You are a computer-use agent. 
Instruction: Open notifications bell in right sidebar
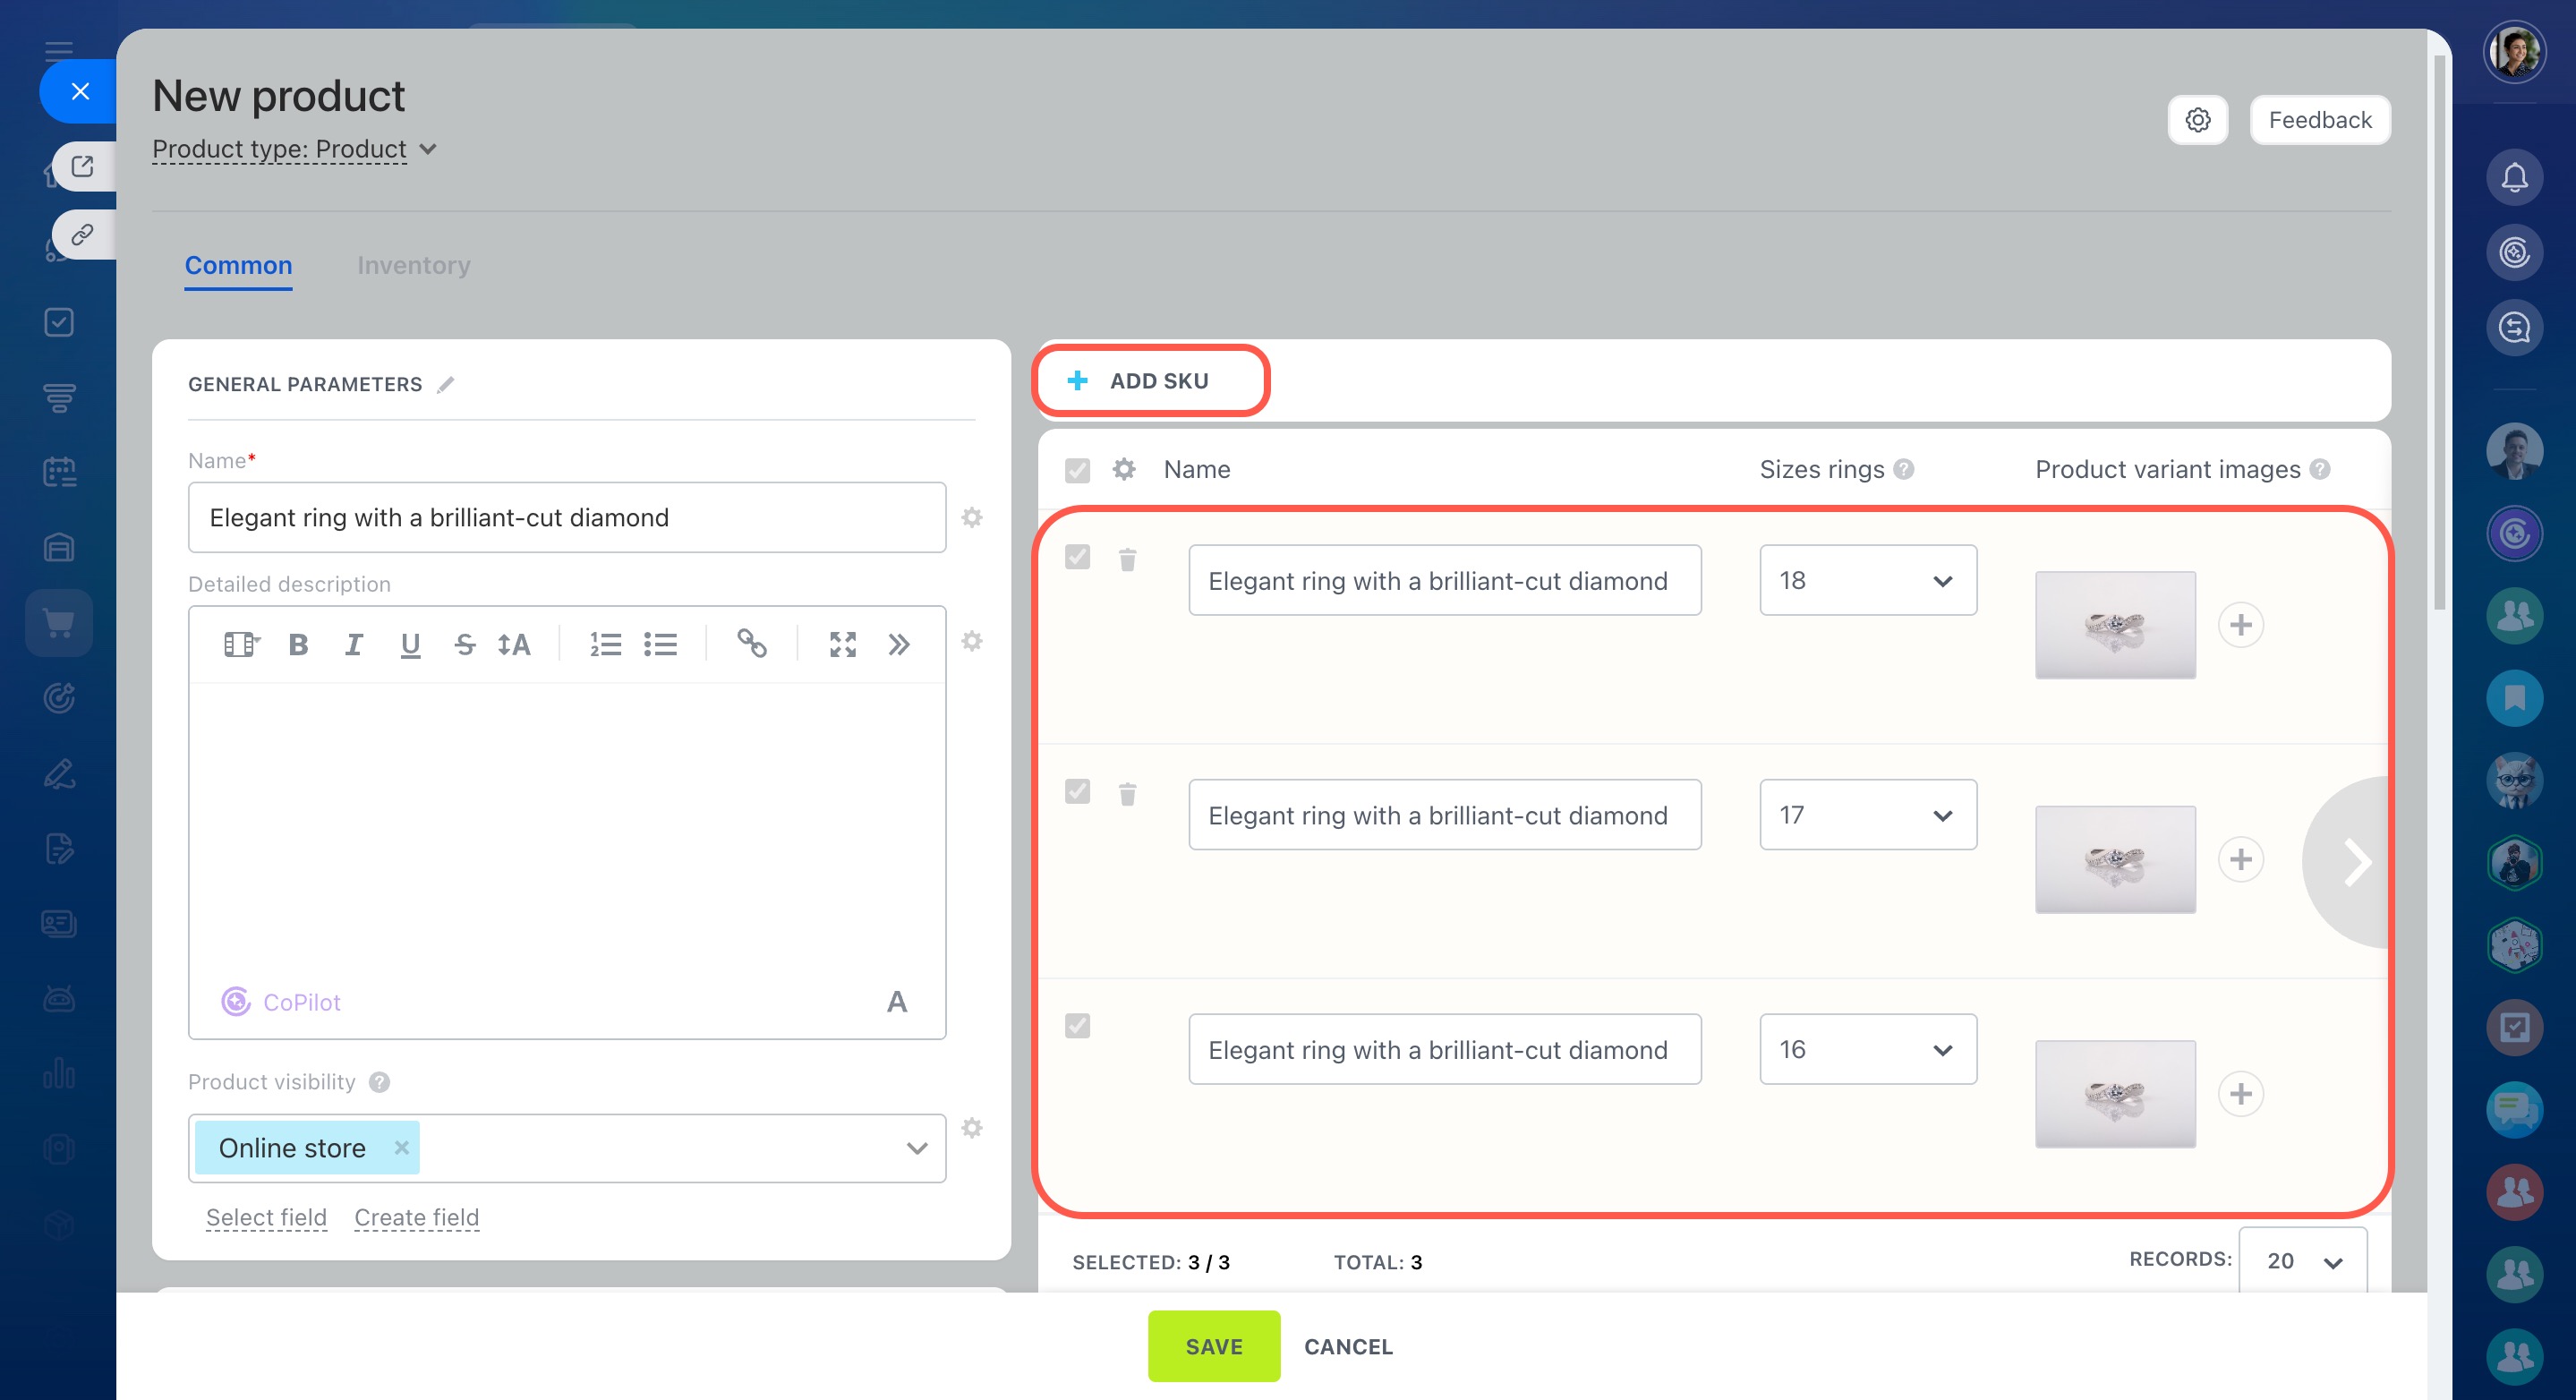pyautogui.click(x=2514, y=178)
